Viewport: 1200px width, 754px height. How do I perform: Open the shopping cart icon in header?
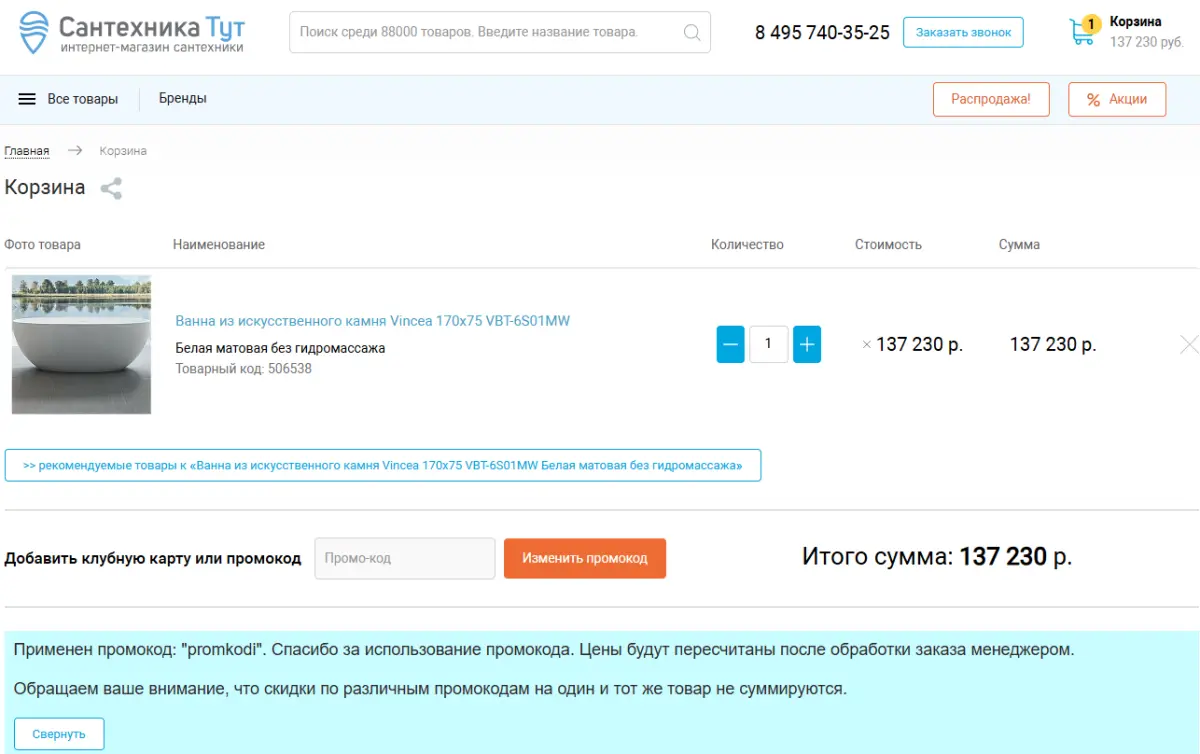1082,32
